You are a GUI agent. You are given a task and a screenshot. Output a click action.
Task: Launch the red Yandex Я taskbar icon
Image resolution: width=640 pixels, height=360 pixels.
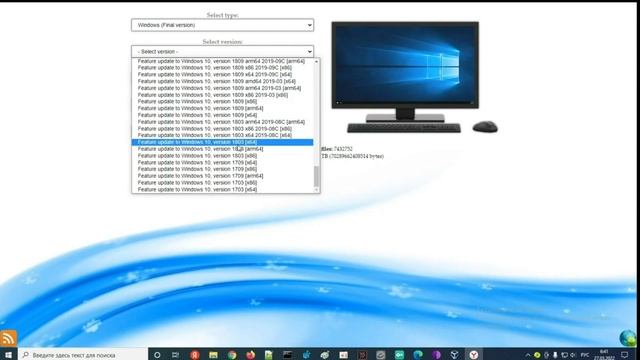click(195, 355)
